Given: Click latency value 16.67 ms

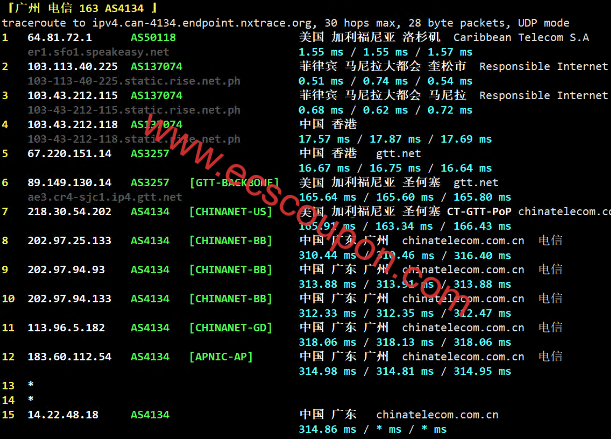Looking at the screenshot, I should pos(324,168).
